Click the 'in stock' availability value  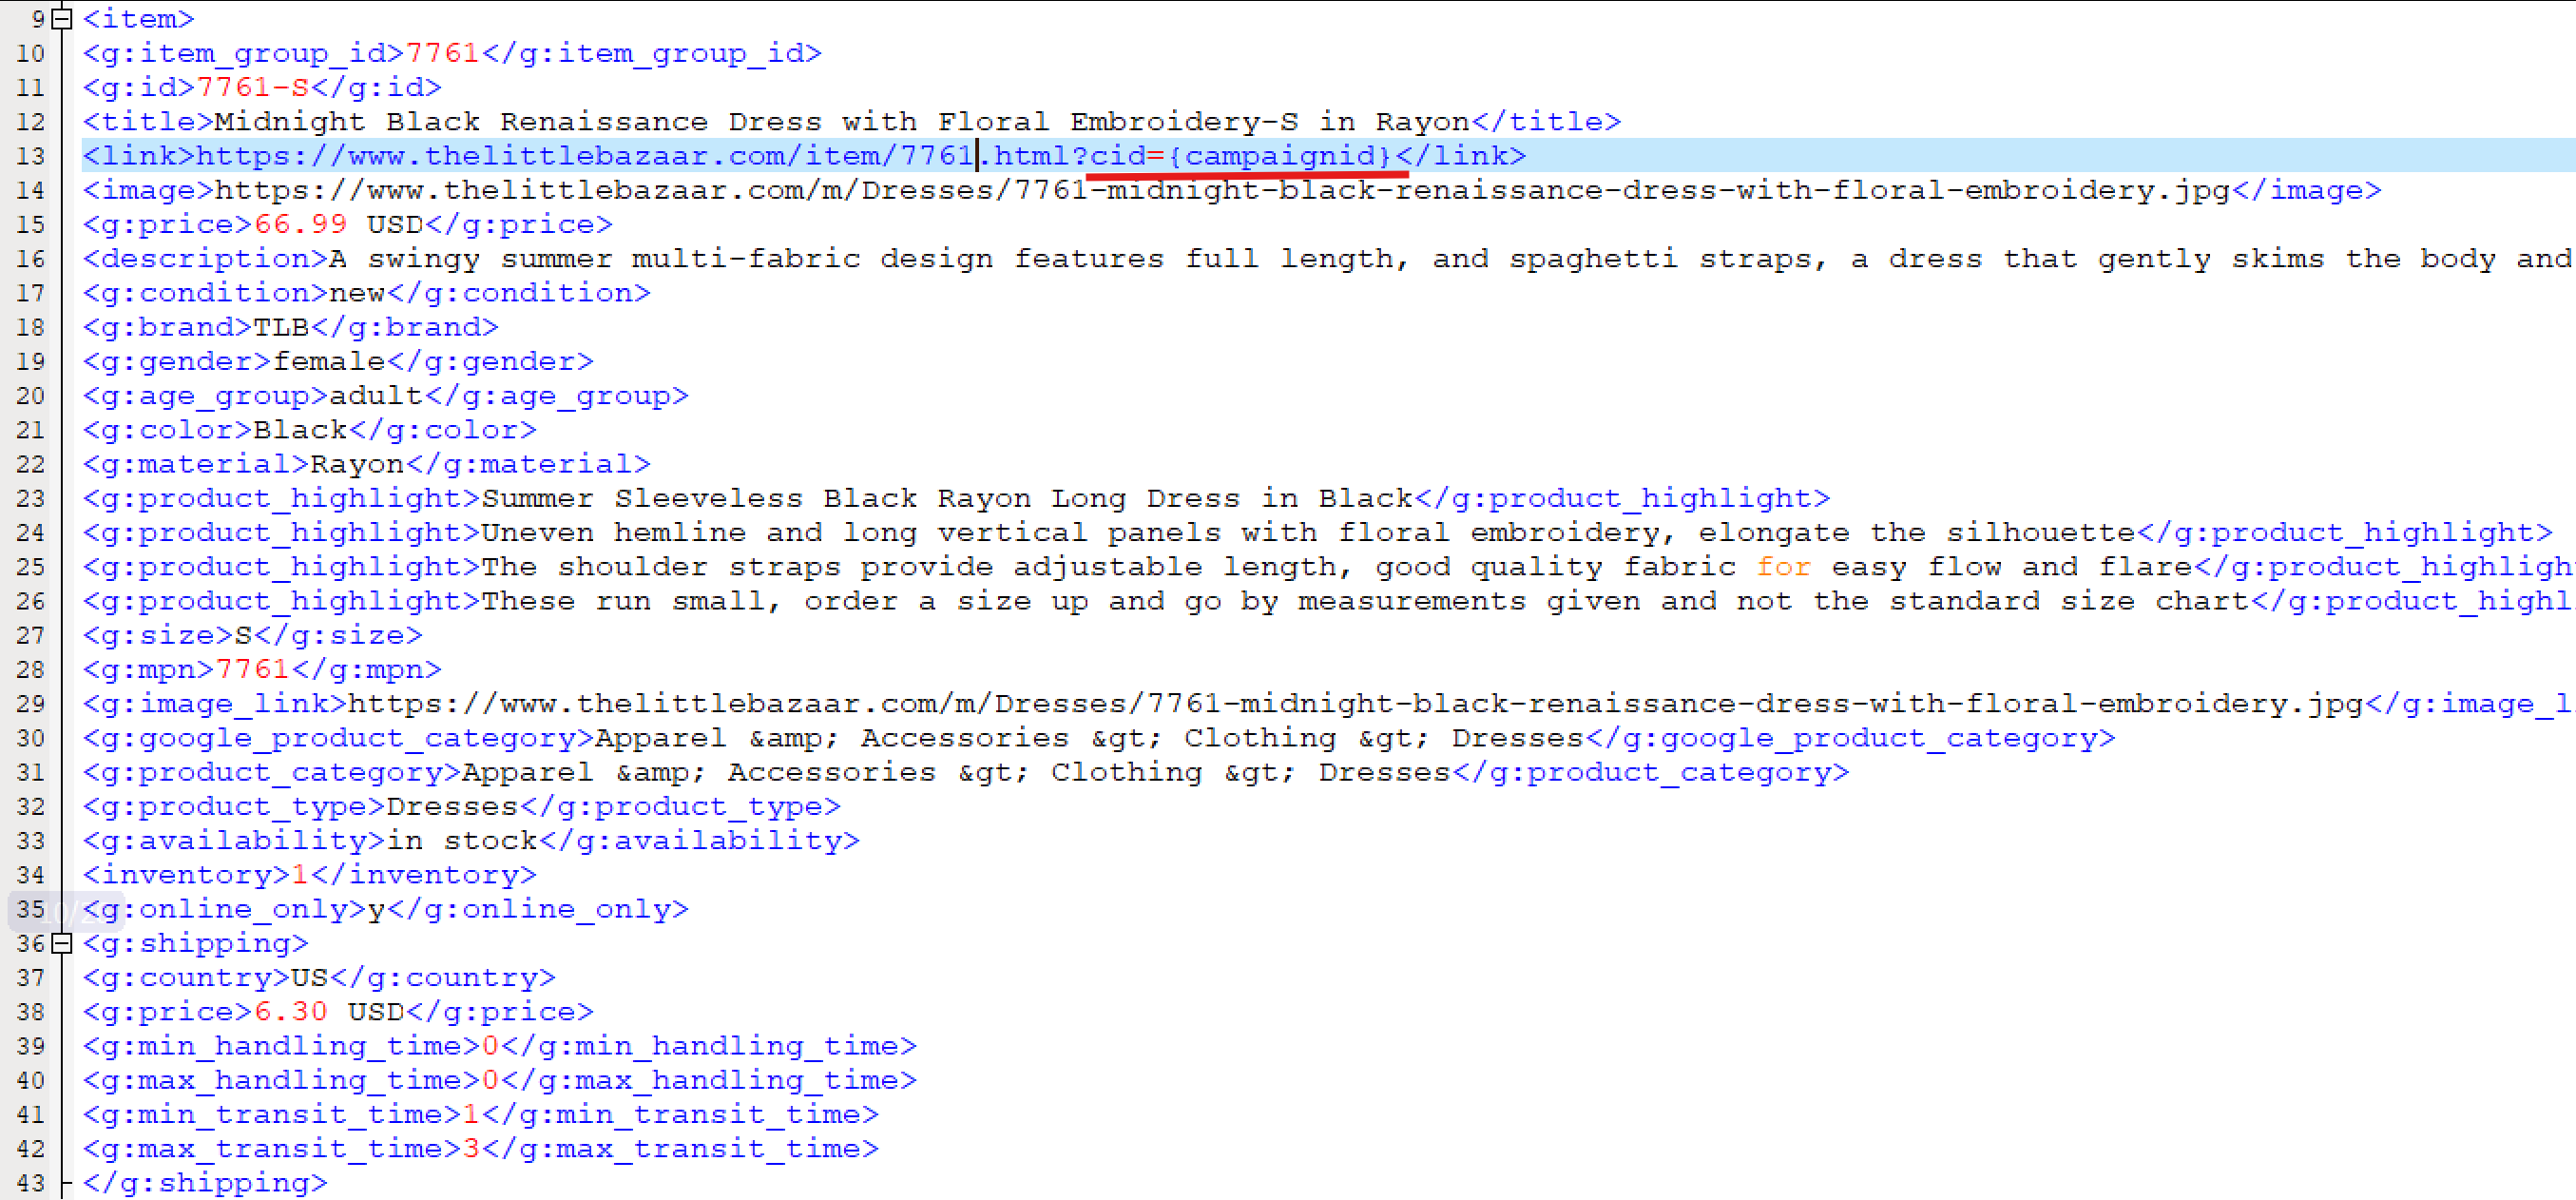click(462, 841)
